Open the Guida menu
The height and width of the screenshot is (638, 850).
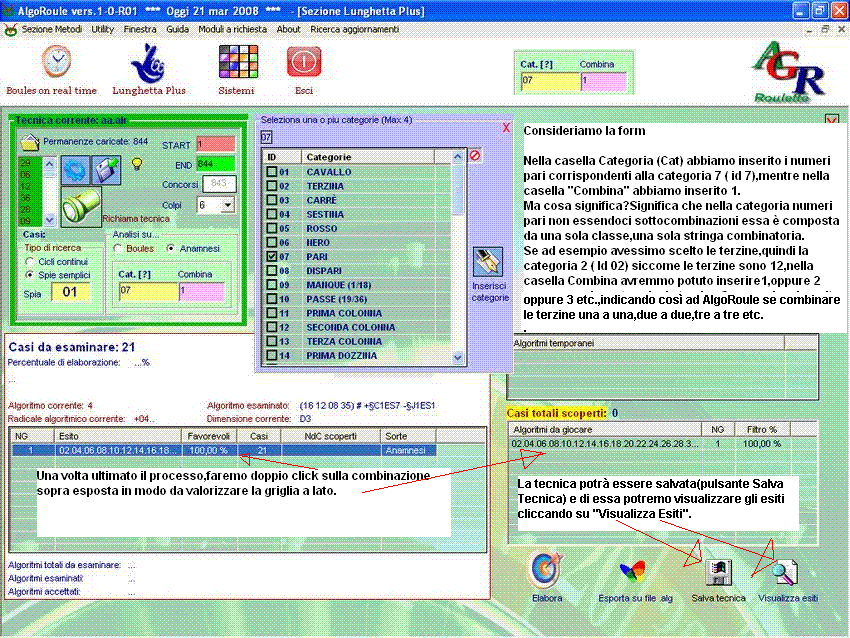tap(177, 29)
